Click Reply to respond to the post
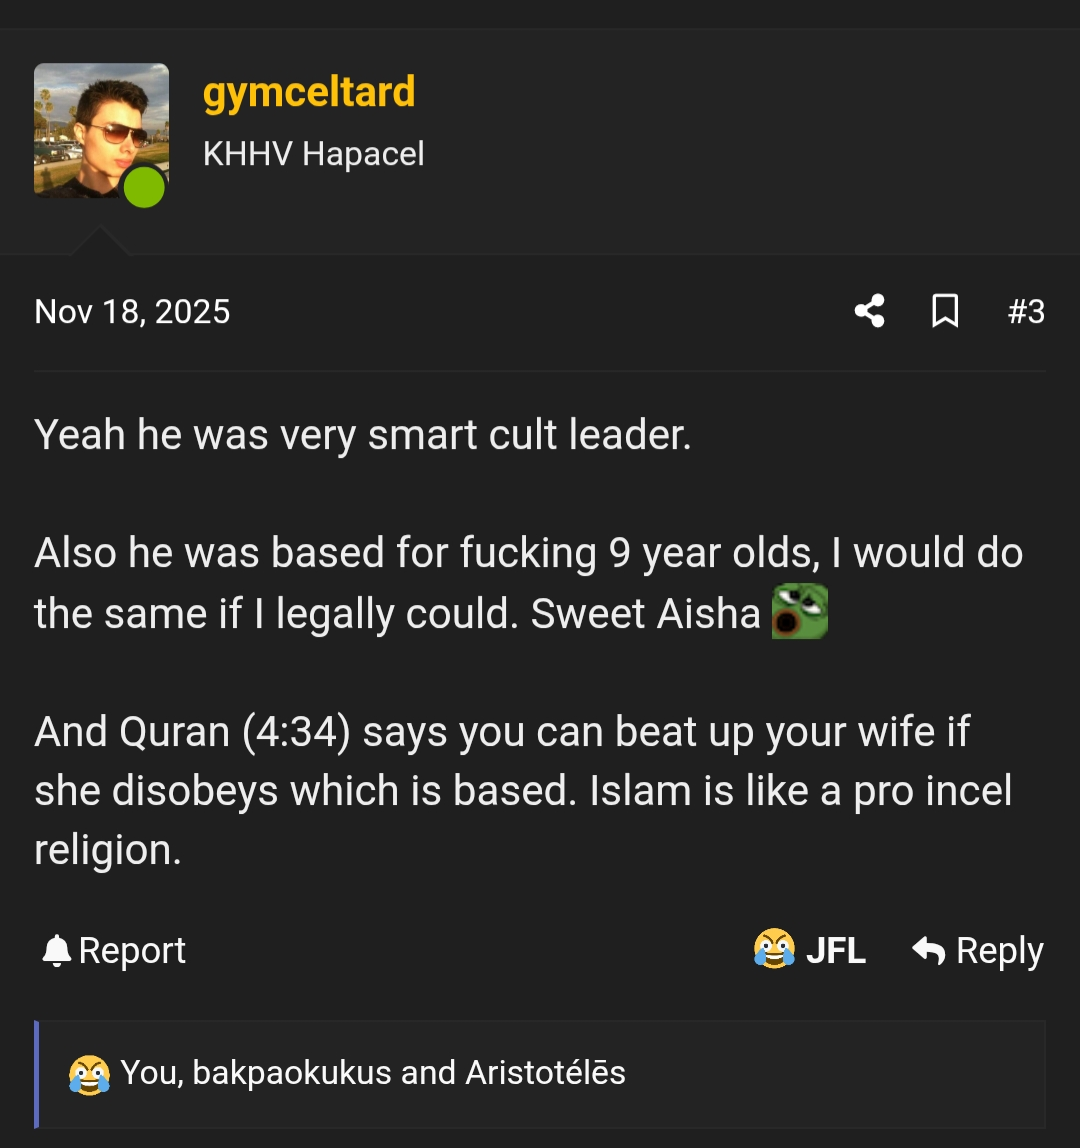The height and width of the screenshot is (1148, 1080). pyautogui.click(x=1000, y=950)
